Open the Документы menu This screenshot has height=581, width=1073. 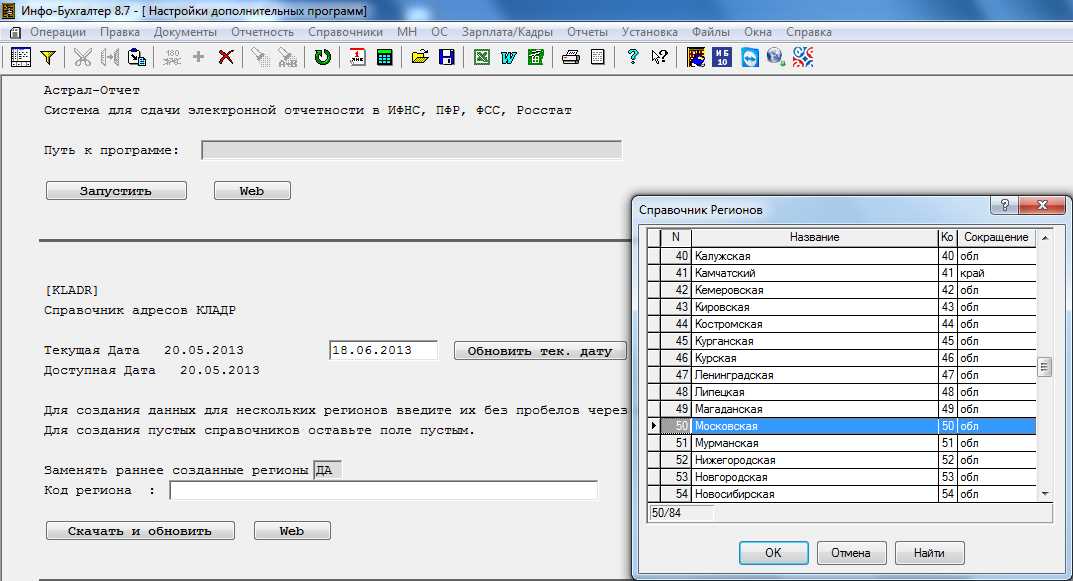tap(185, 32)
